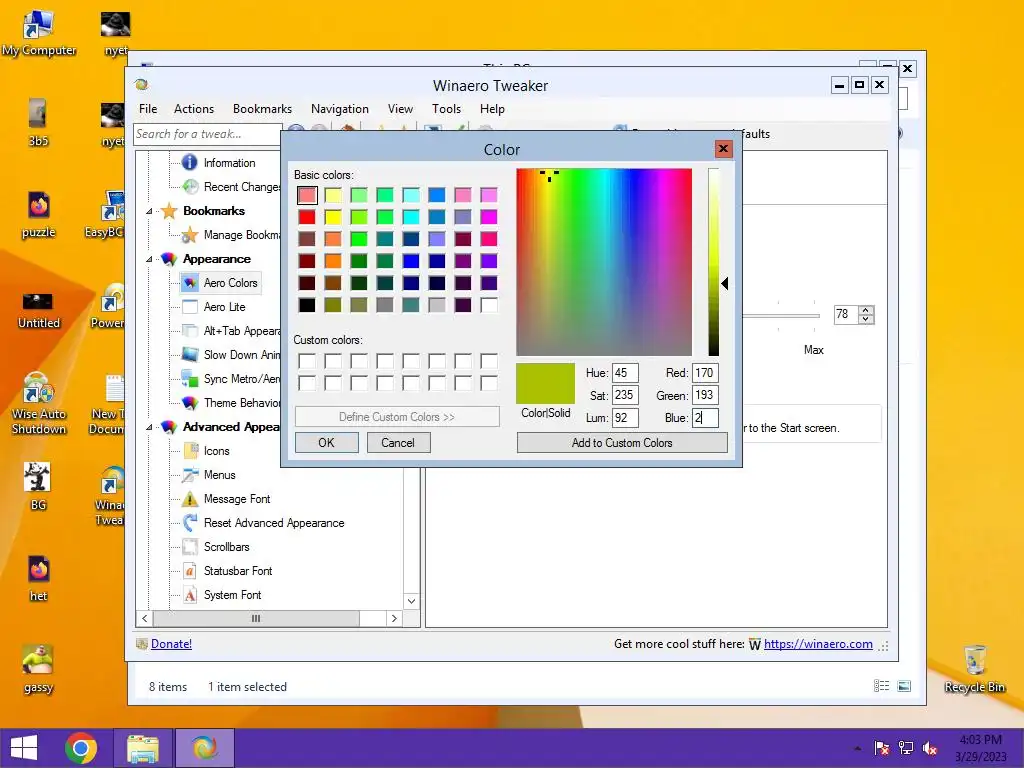Viewport: 1024px width, 768px height.
Task: Click the Aero Colors tree icon
Action: tap(189, 283)
